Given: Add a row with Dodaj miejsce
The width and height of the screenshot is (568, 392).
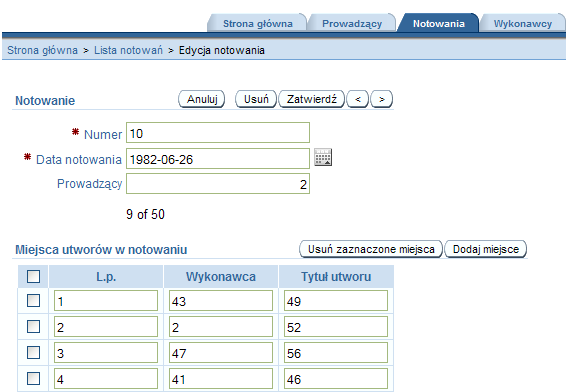Looking at the screenshot, I should (x=485, y=249).
